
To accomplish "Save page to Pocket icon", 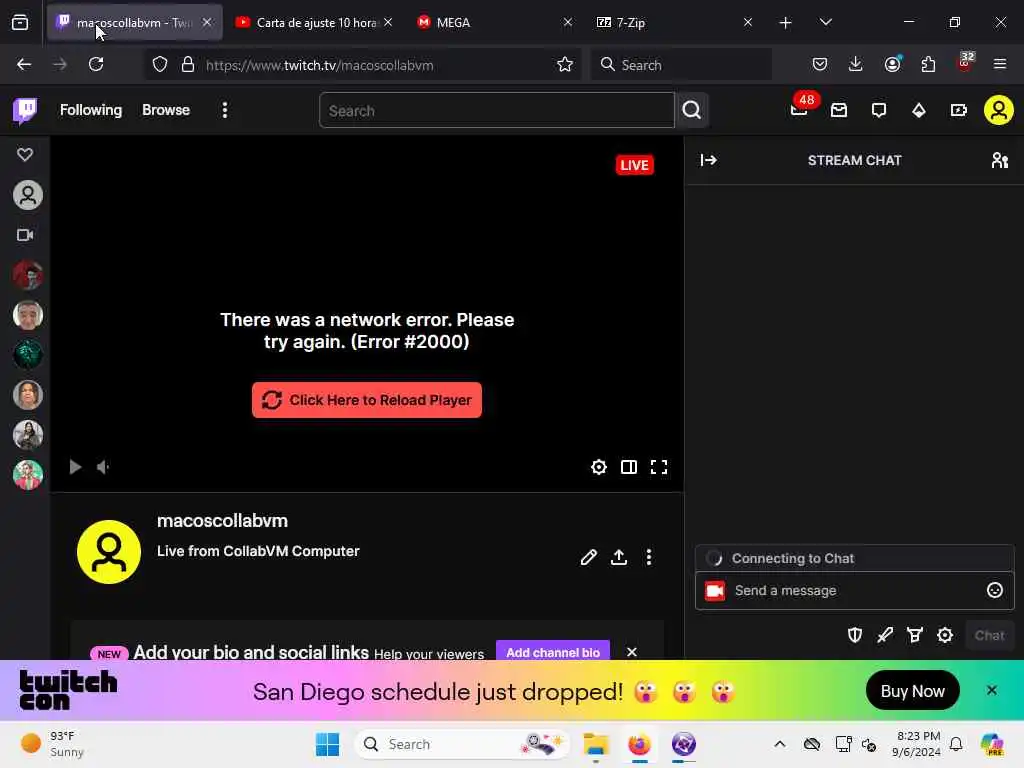I will 820,65.
